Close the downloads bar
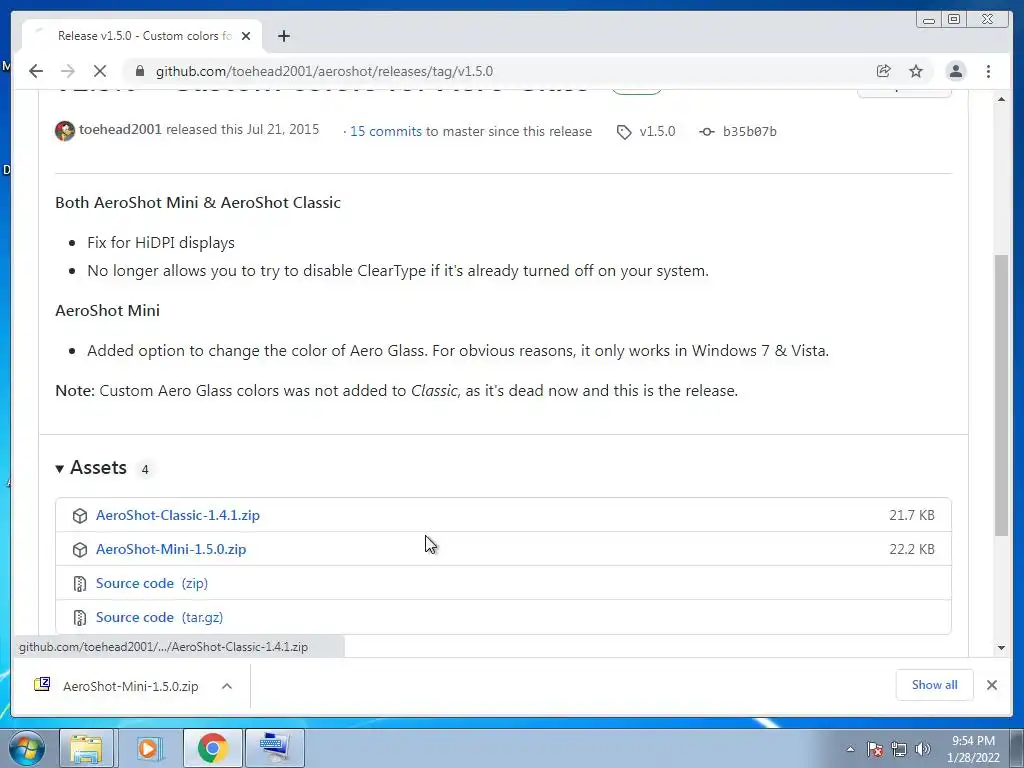 [x=991, y=685]
